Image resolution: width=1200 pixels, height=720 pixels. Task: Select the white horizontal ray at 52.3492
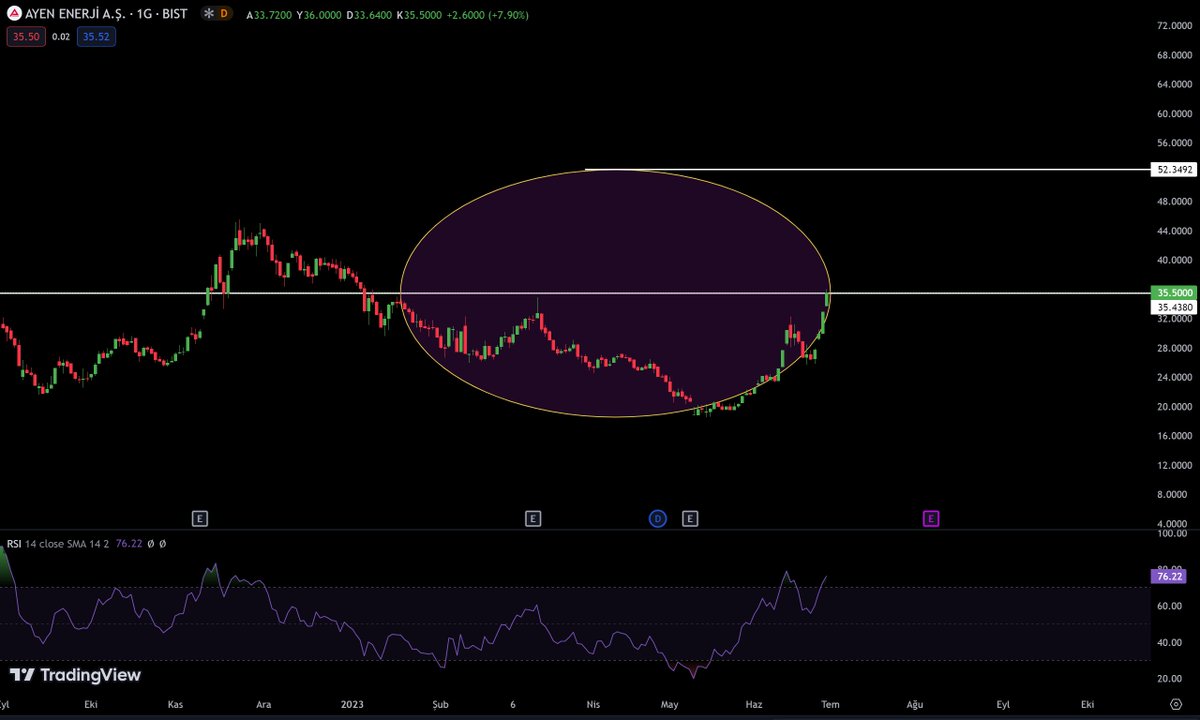(868, 169)
